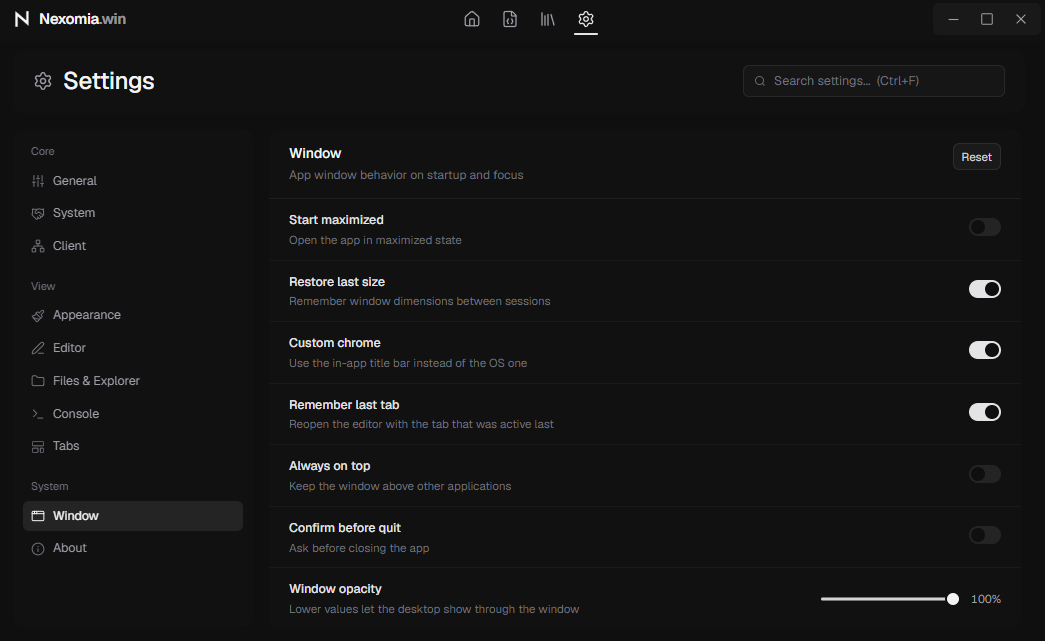This screenshot has height=641, width=1045.
Task: Click 'Lower values let the desktop show' text
Action: point(434,609)
